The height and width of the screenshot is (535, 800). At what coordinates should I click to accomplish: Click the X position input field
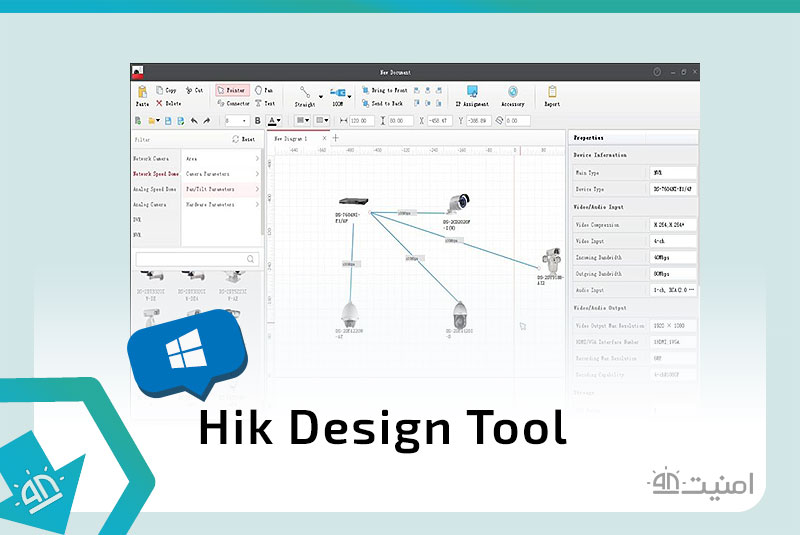(x=439, y=121)
